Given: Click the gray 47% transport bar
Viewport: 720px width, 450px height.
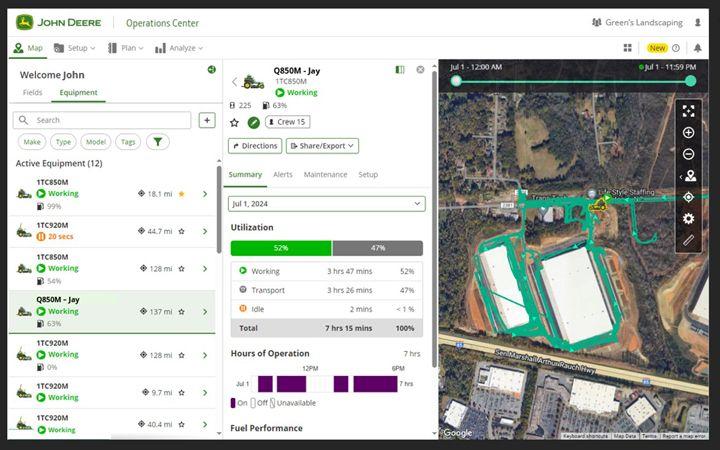Looking at the screenshot, I should tap(378, 248).
